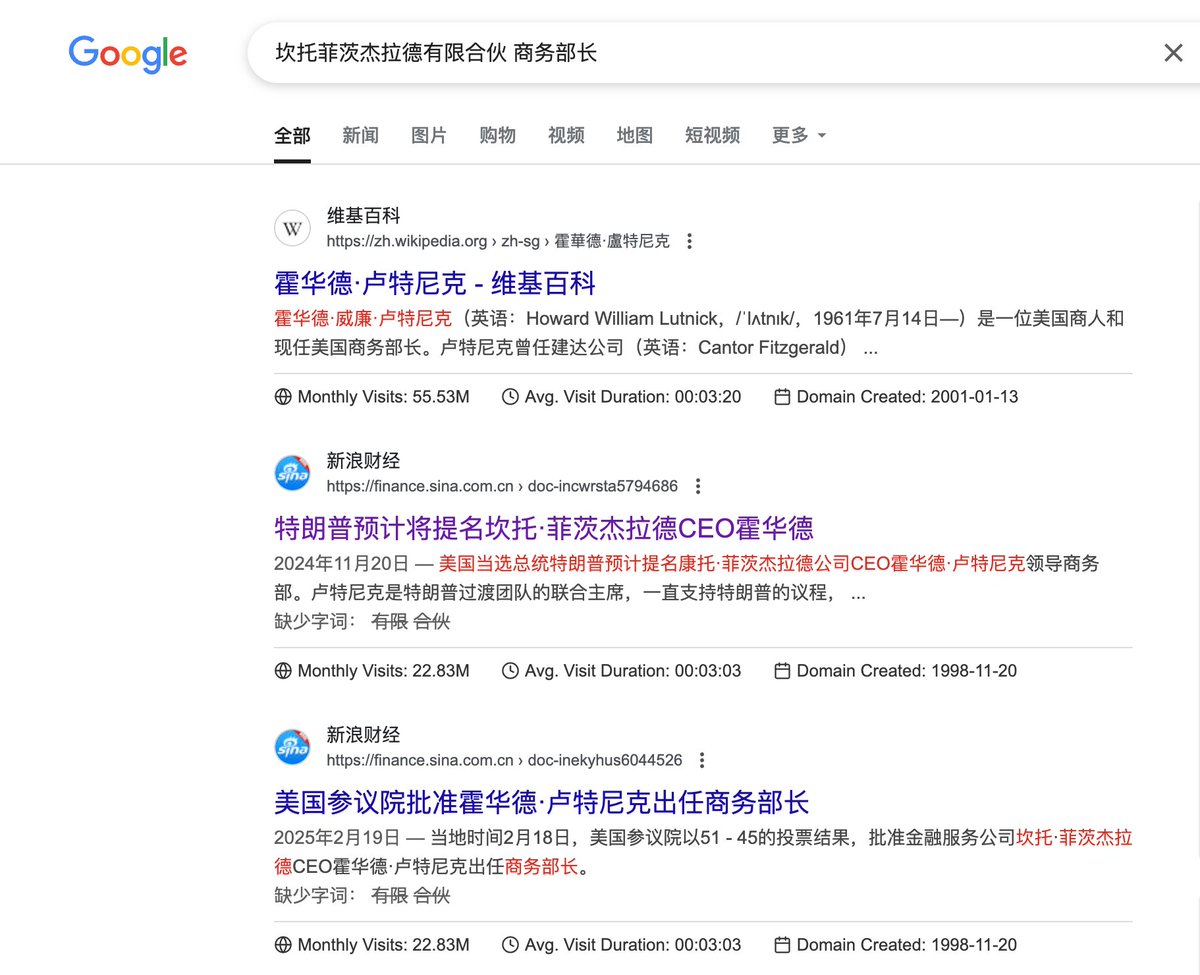Open the 视频 tab
This screenshot has width=1200, height=975.
pos(566,135)
